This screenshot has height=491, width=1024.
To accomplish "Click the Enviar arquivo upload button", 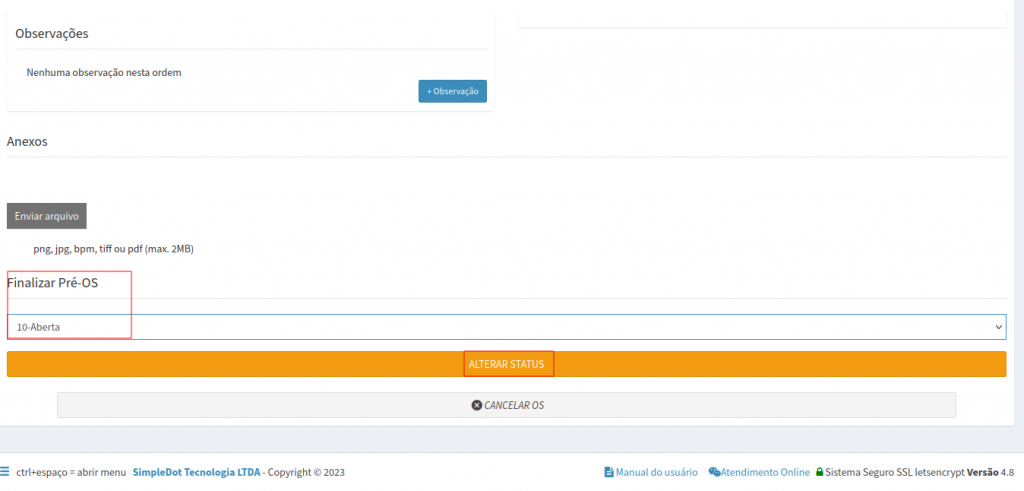I will click(47, 216).
